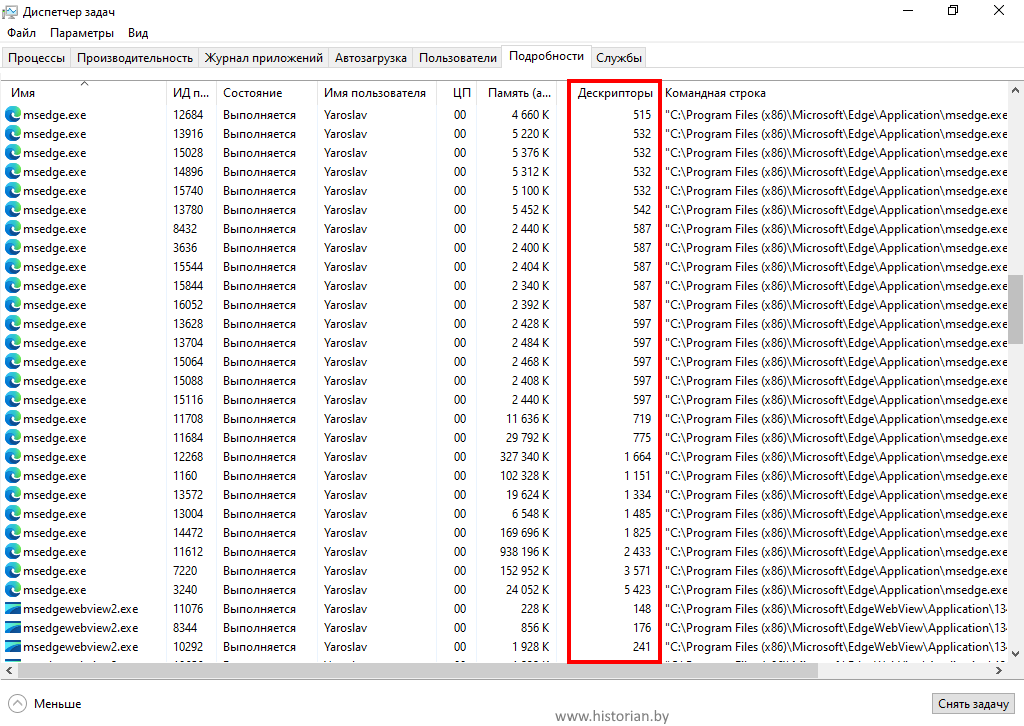Click the Edge icon of process 3636

click(13, 247)
